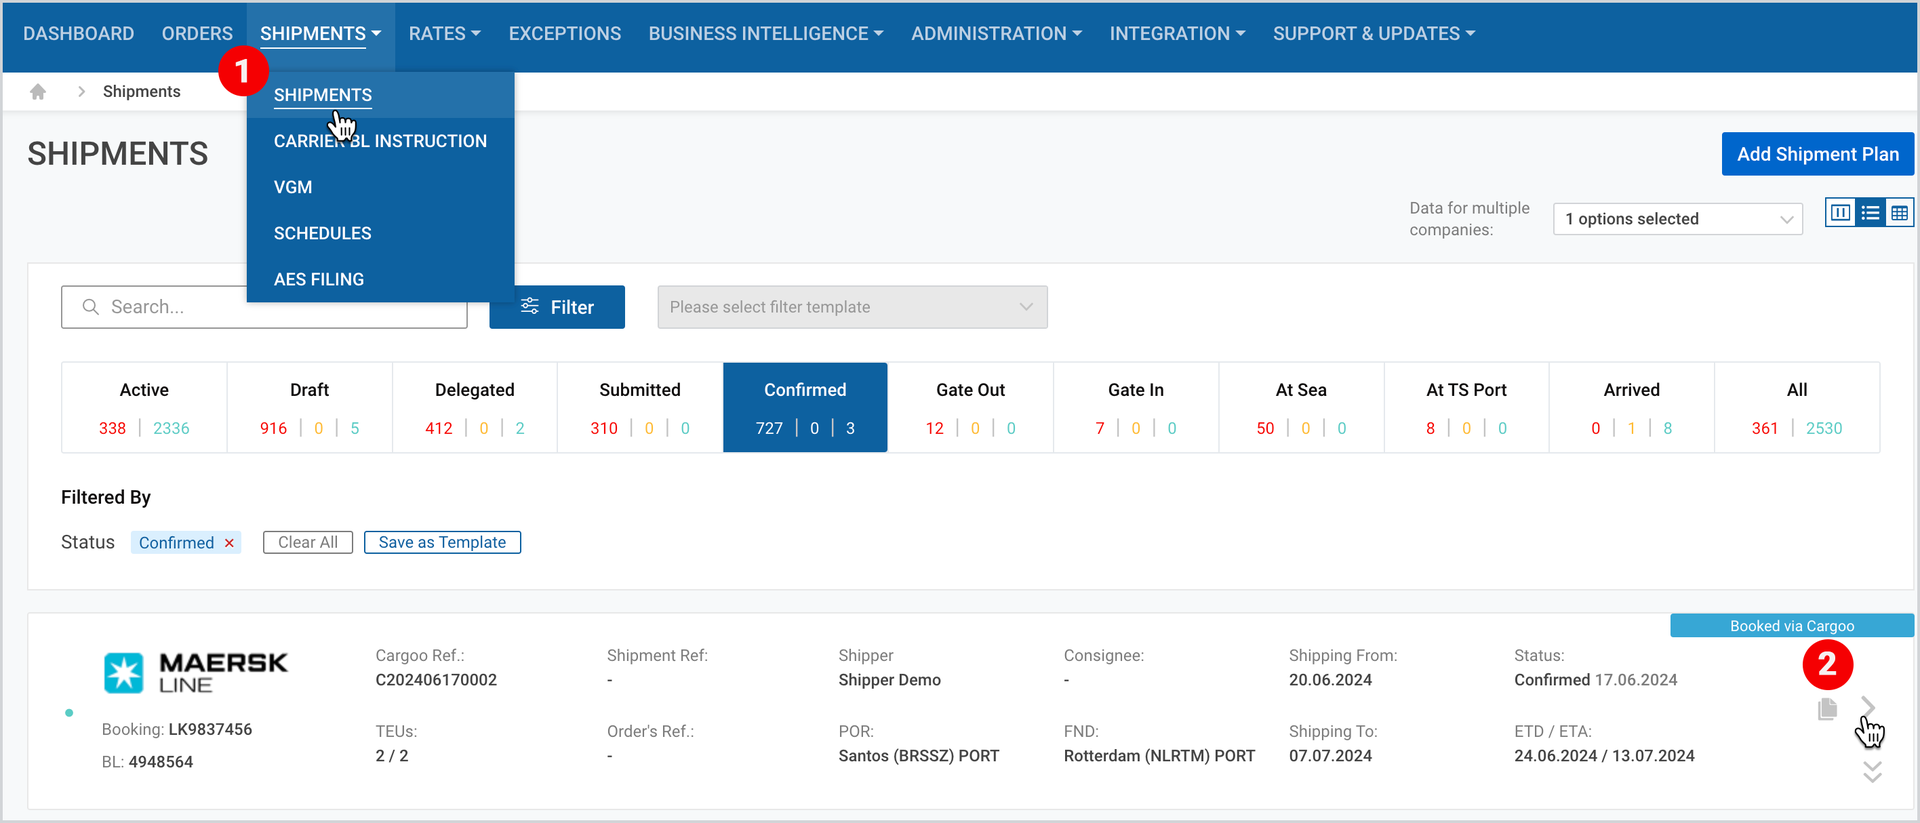The image size is (1920, 823).
Task: Switch to table grid view icon
Action: point(1899,213)
